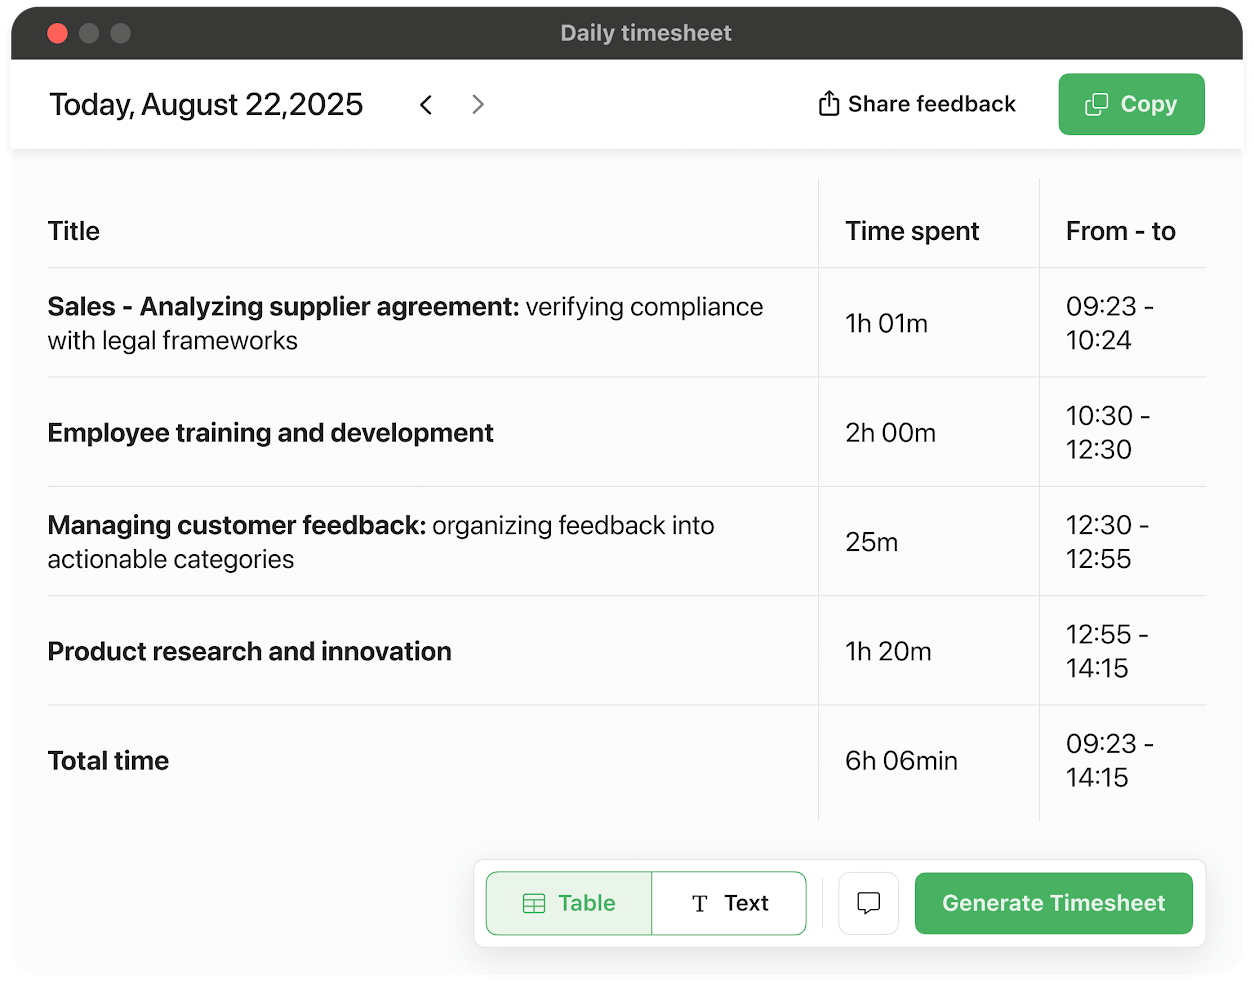
Task: Click the Total time row
Action: pyautogui.click(x=109, y=761)
